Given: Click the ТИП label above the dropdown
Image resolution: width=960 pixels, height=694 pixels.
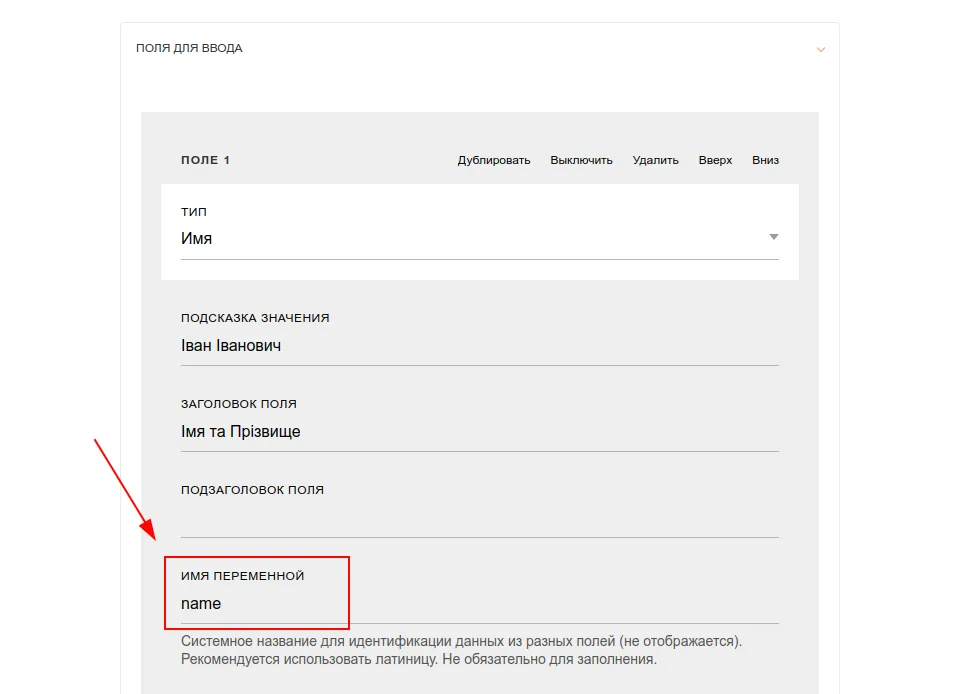Looking at the screenshot, I should (193, 212).
